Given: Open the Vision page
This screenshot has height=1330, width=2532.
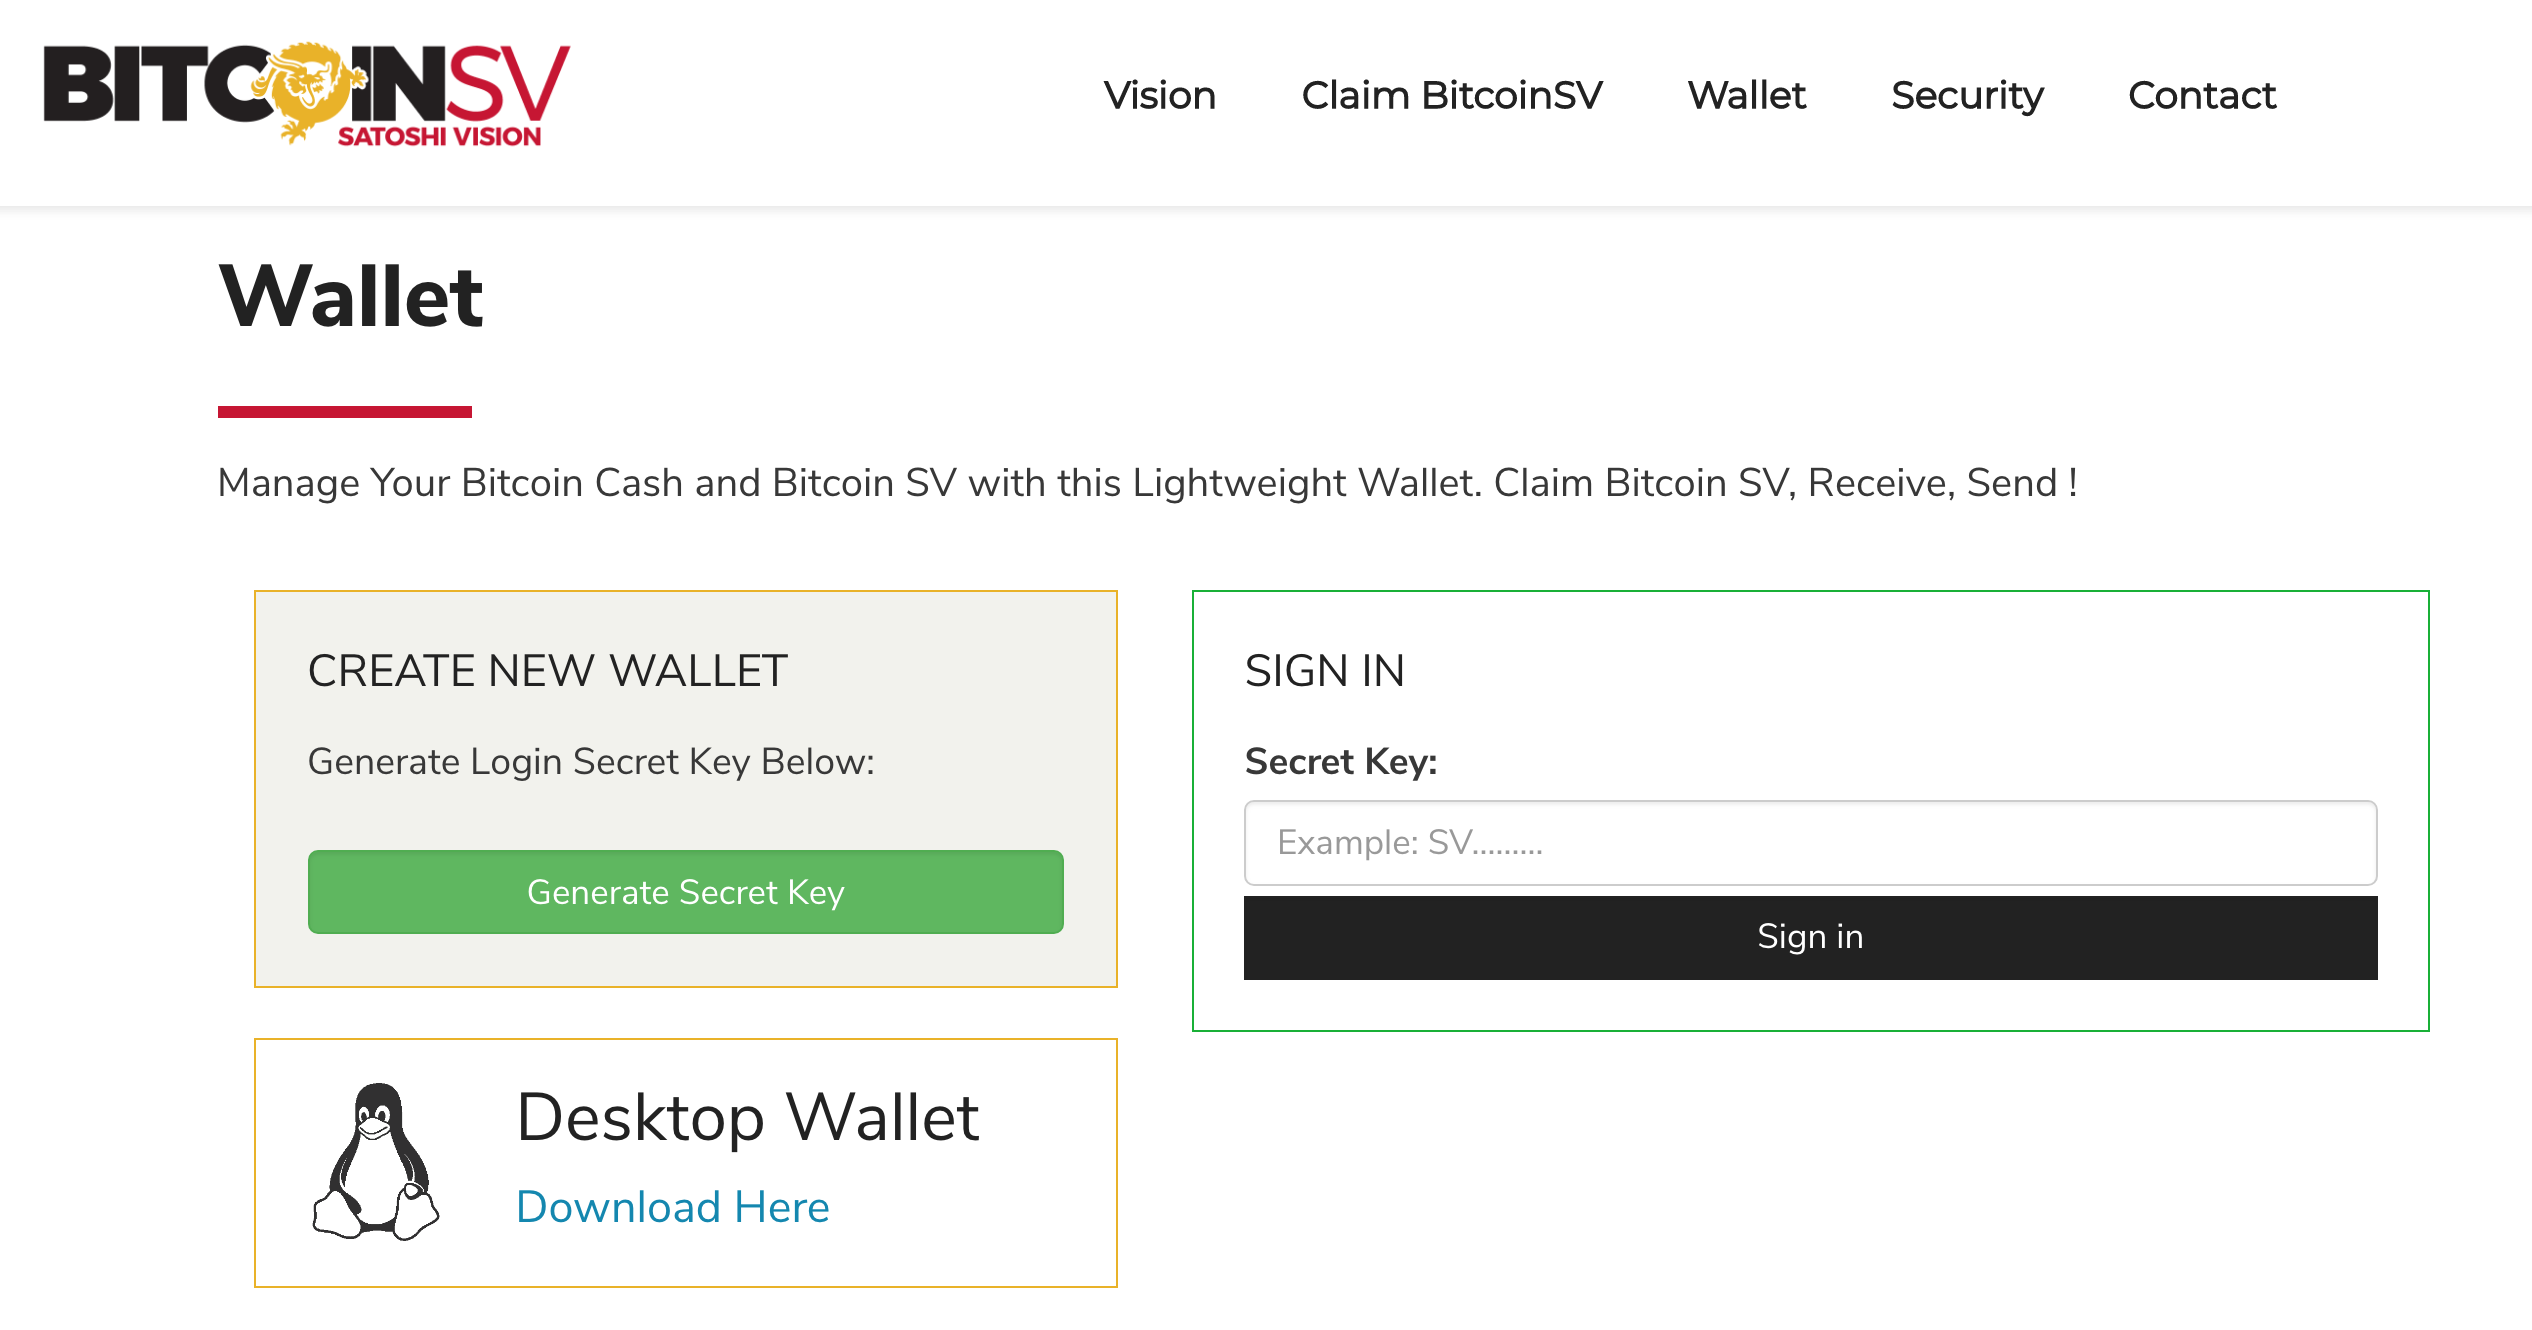Looking at the screenshot, I should pyautogui.click(x=1160, y=96).
